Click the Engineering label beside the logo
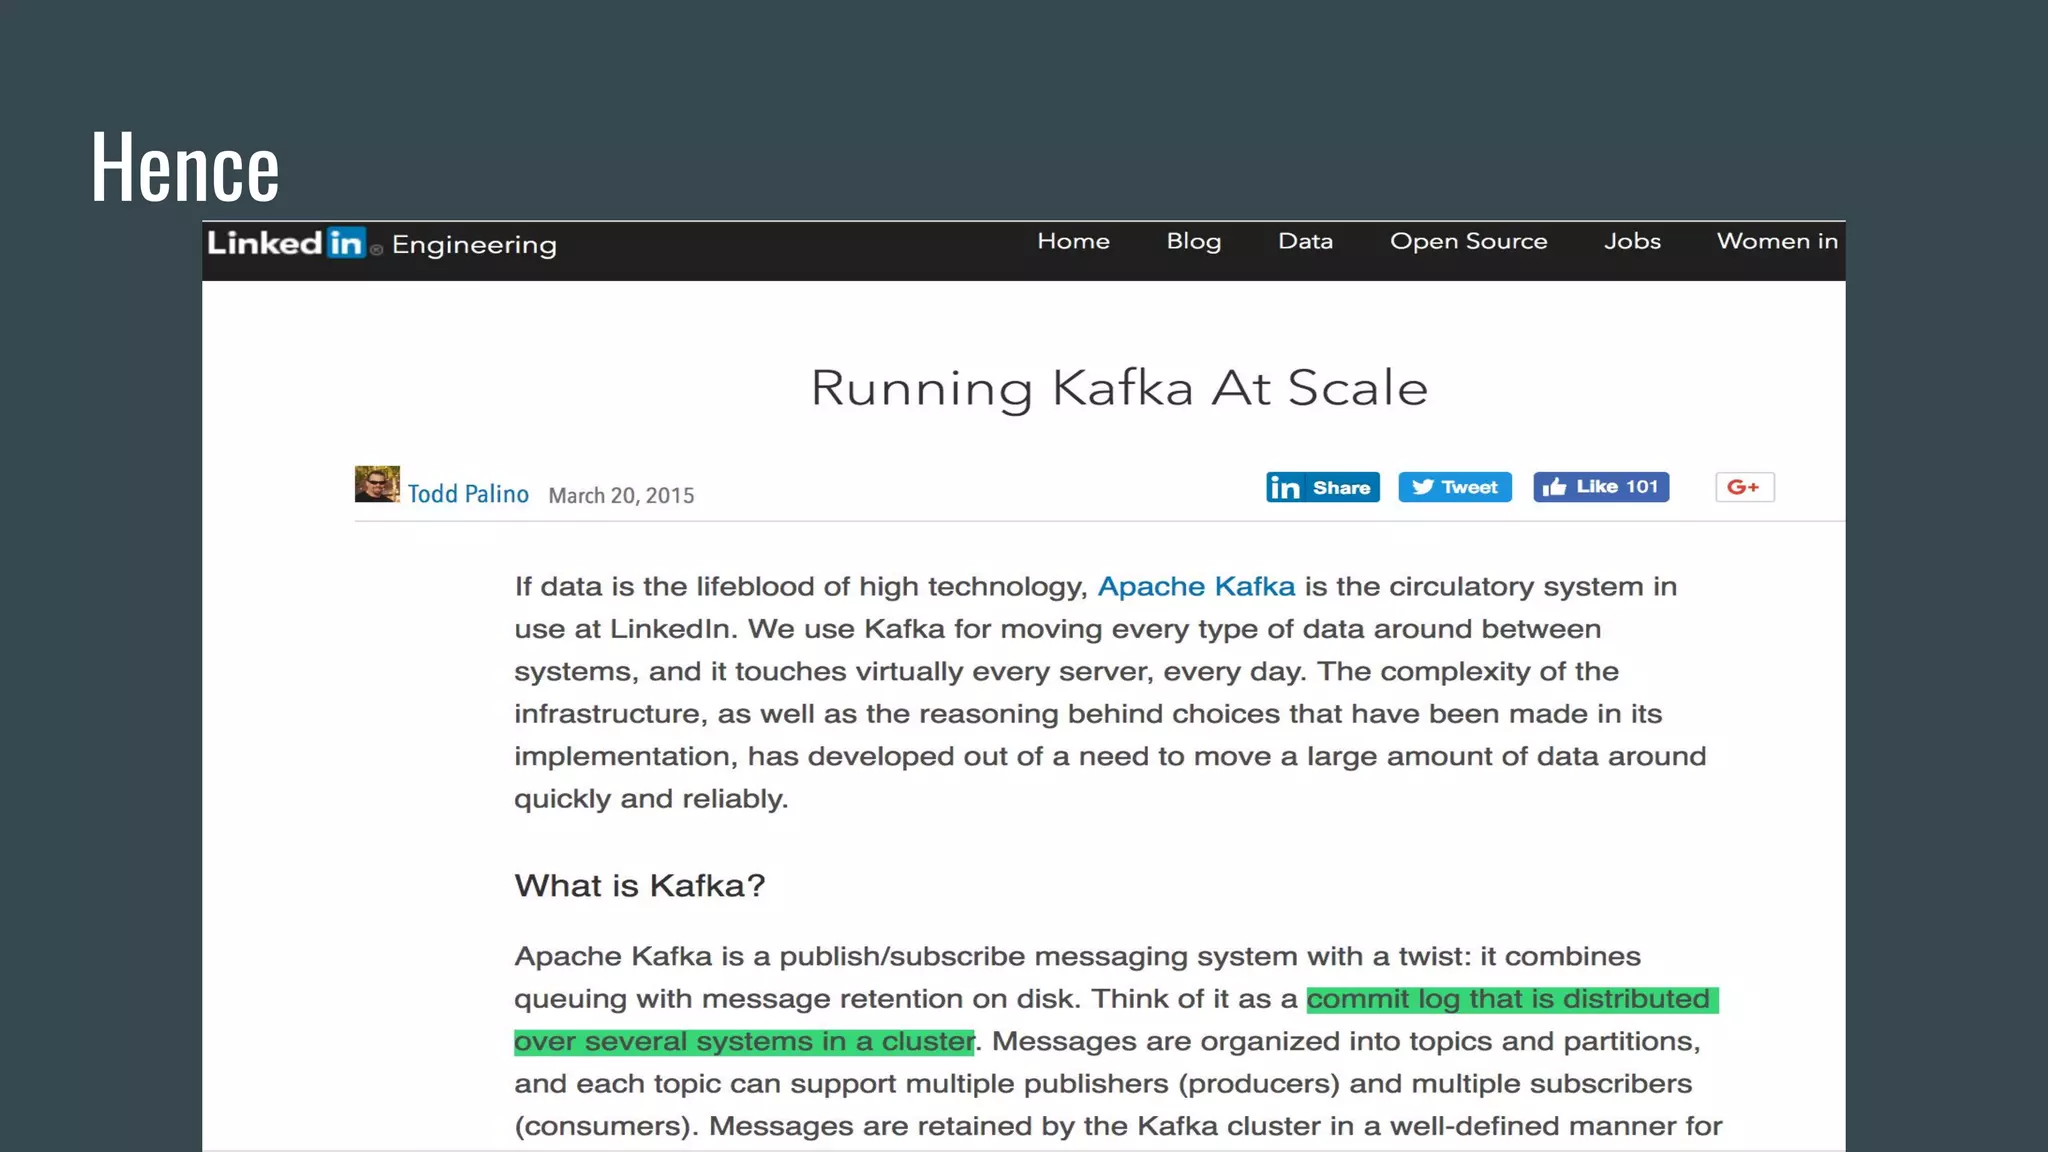This screenshot has width=2048, height=1152. 474,245
